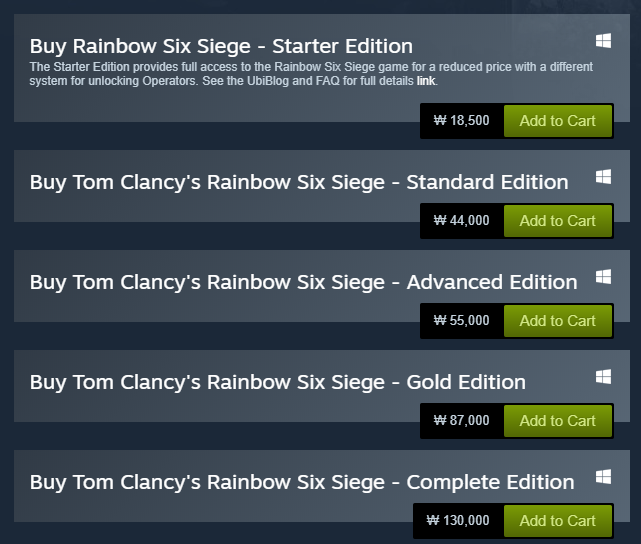Add Starter Edition to cart

point(558,121)
